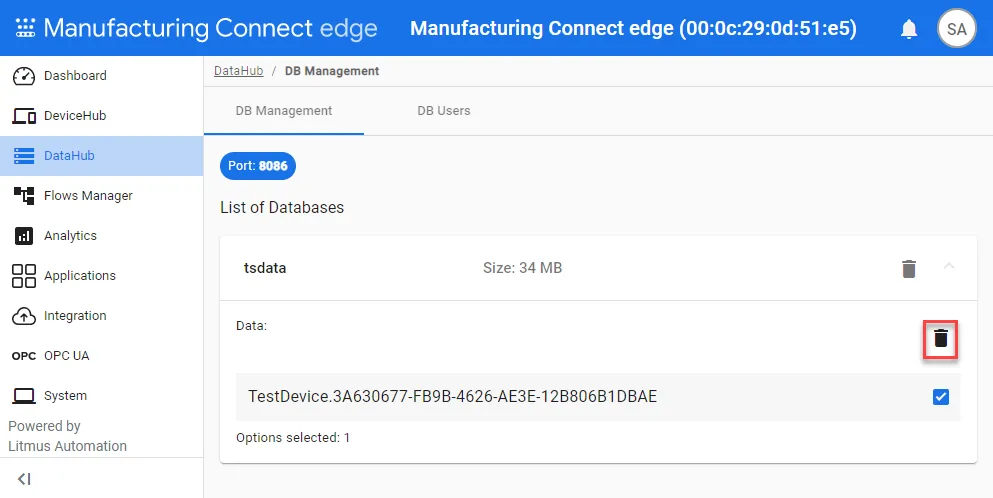Open the Applications grid icon
This screenshot has width=993, height=498.
click(x=24, y=276)
